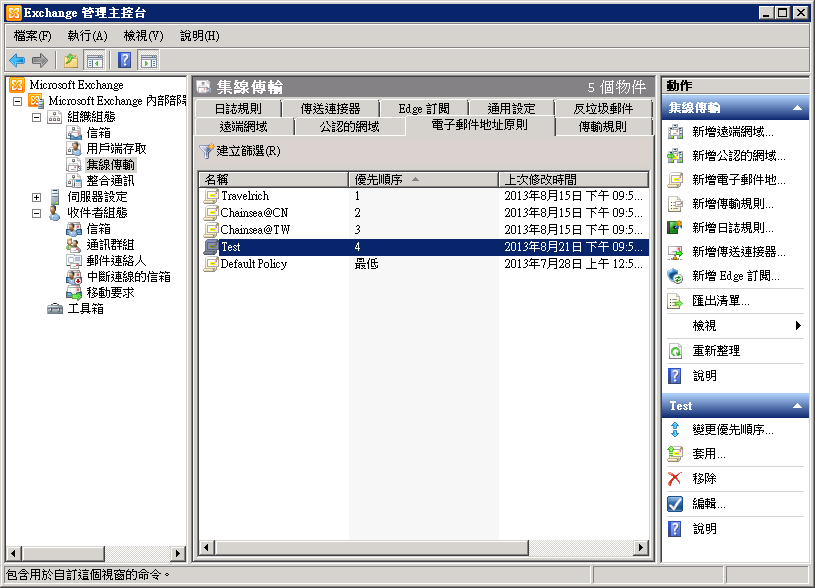Switch to the 反垃圾郵件 tab
This screenshot has width=815, height=588.
tap(603, 109)
